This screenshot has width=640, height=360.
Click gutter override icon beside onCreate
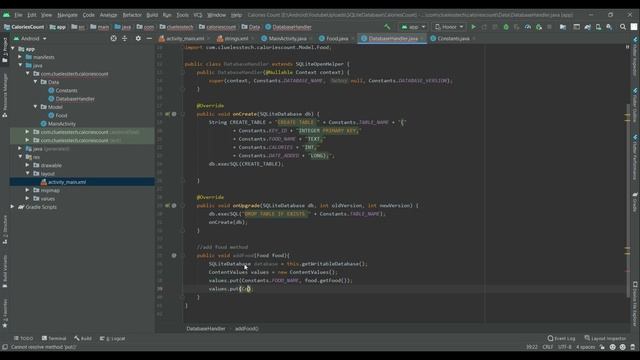[167, 114]
